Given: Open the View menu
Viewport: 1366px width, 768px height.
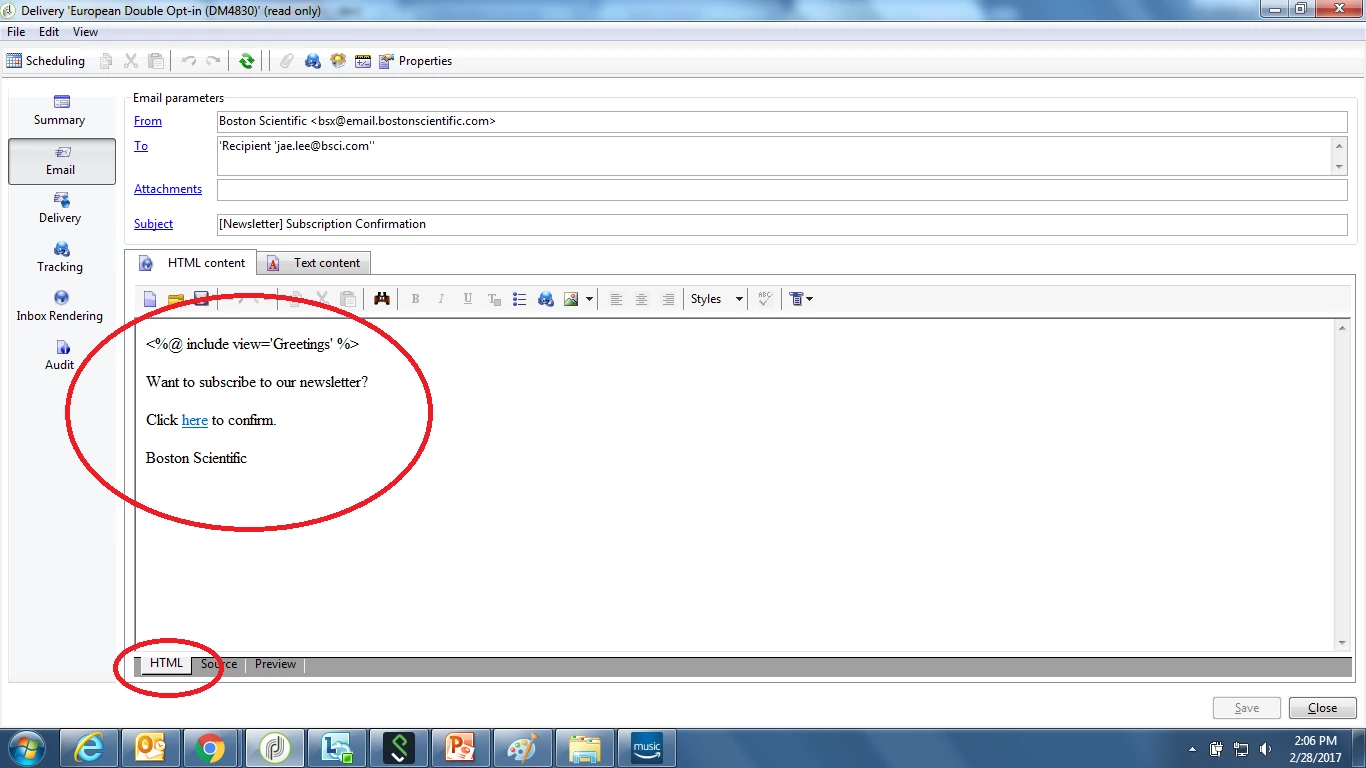Looking at the screenshot, I should point(85,32).
